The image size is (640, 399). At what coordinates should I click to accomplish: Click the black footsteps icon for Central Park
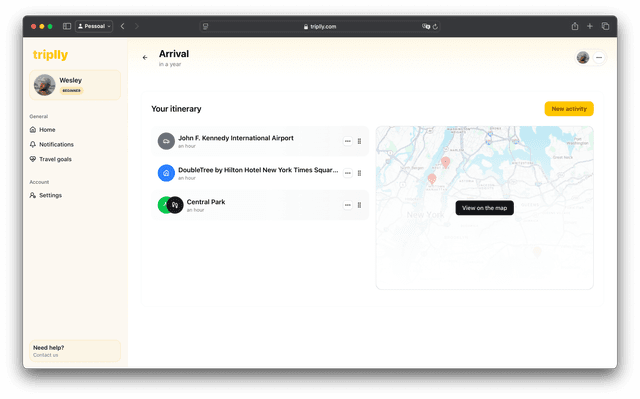click(x=175, y=205)
